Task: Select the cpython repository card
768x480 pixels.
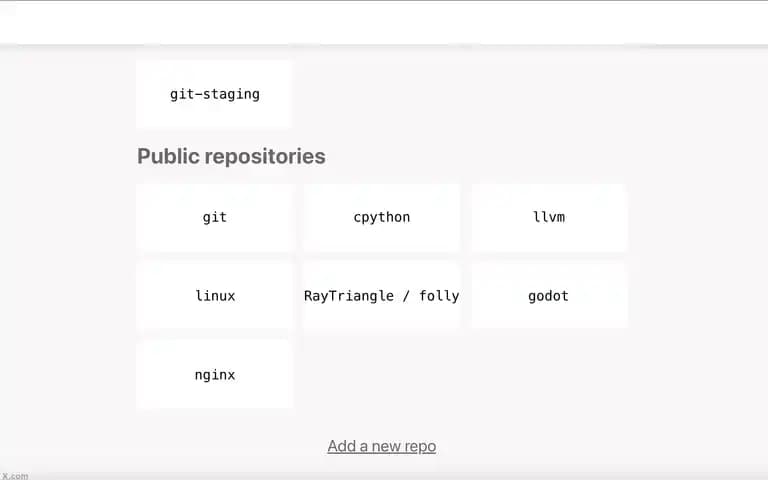Action: click(382, 217)
